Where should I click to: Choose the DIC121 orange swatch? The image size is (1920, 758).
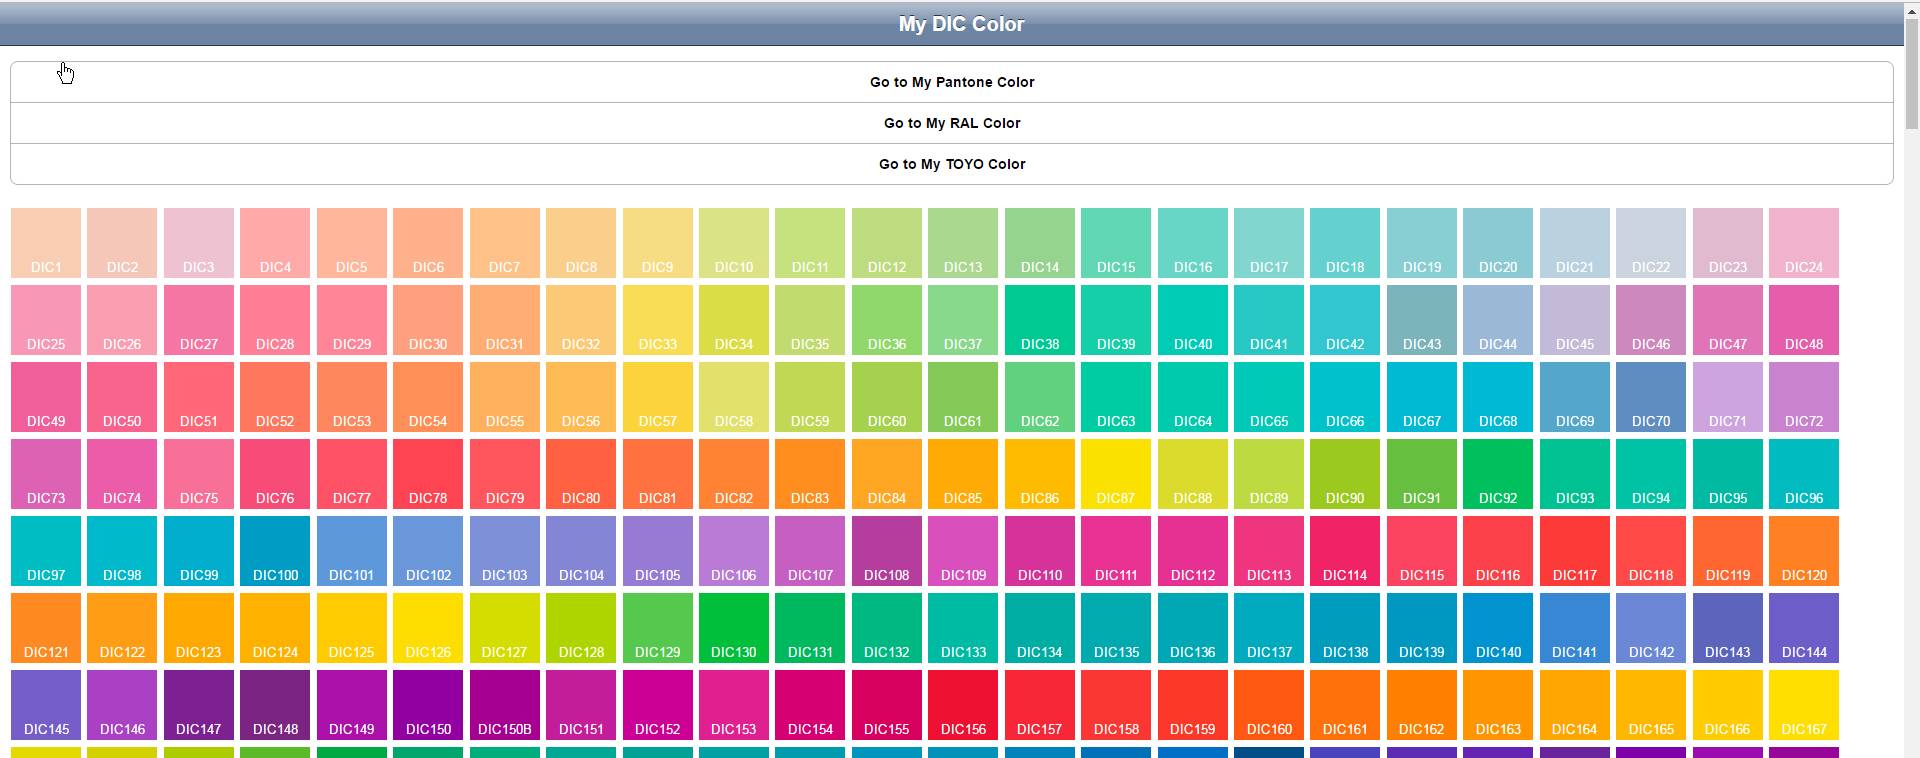click(x=46, y=628)
